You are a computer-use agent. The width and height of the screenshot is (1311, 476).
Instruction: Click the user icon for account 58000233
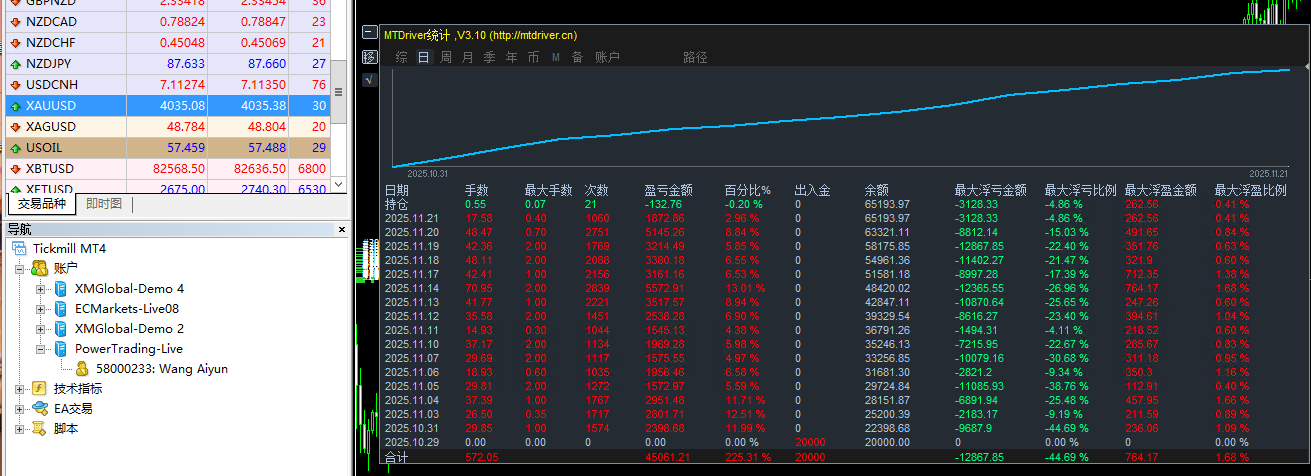[x=82, y=368]
